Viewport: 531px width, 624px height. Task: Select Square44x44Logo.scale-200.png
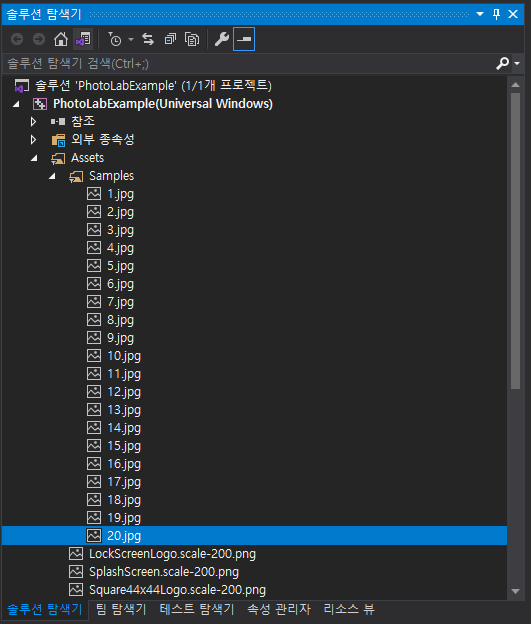[x=177, y=590]
